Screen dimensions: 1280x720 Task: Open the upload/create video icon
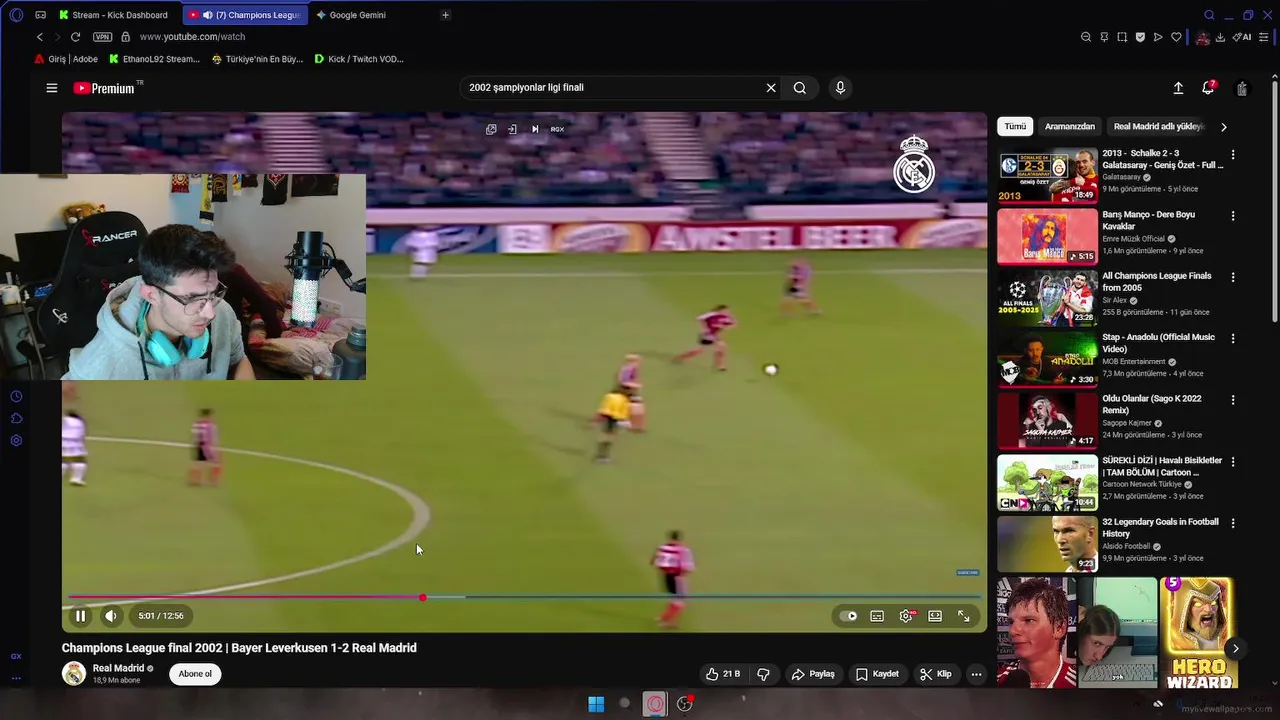point(1178,88)
